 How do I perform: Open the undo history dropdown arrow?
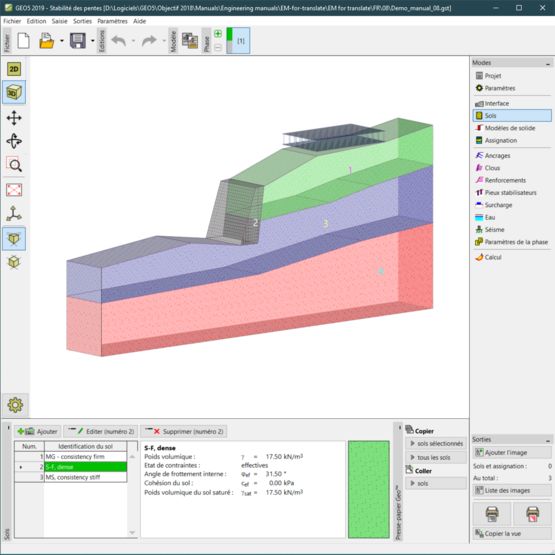click(x=133, y=41)
